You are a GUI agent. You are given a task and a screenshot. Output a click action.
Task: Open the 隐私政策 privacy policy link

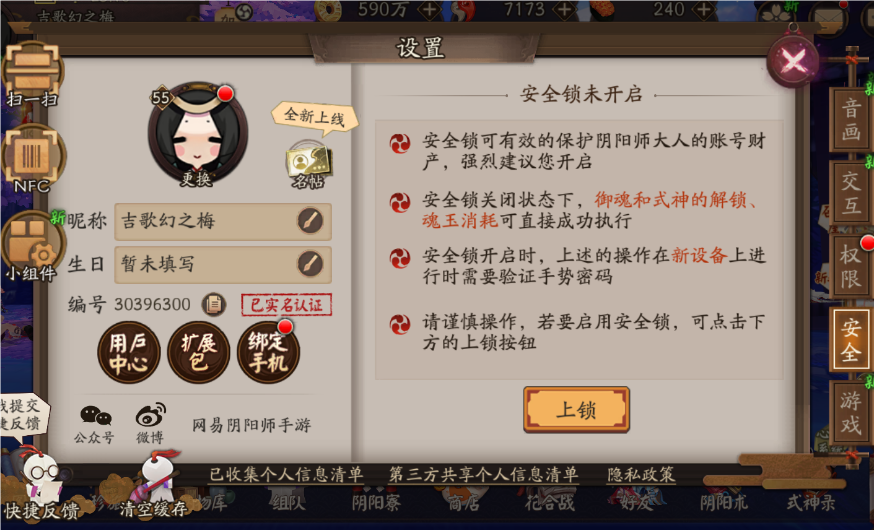tap(641, 474)
